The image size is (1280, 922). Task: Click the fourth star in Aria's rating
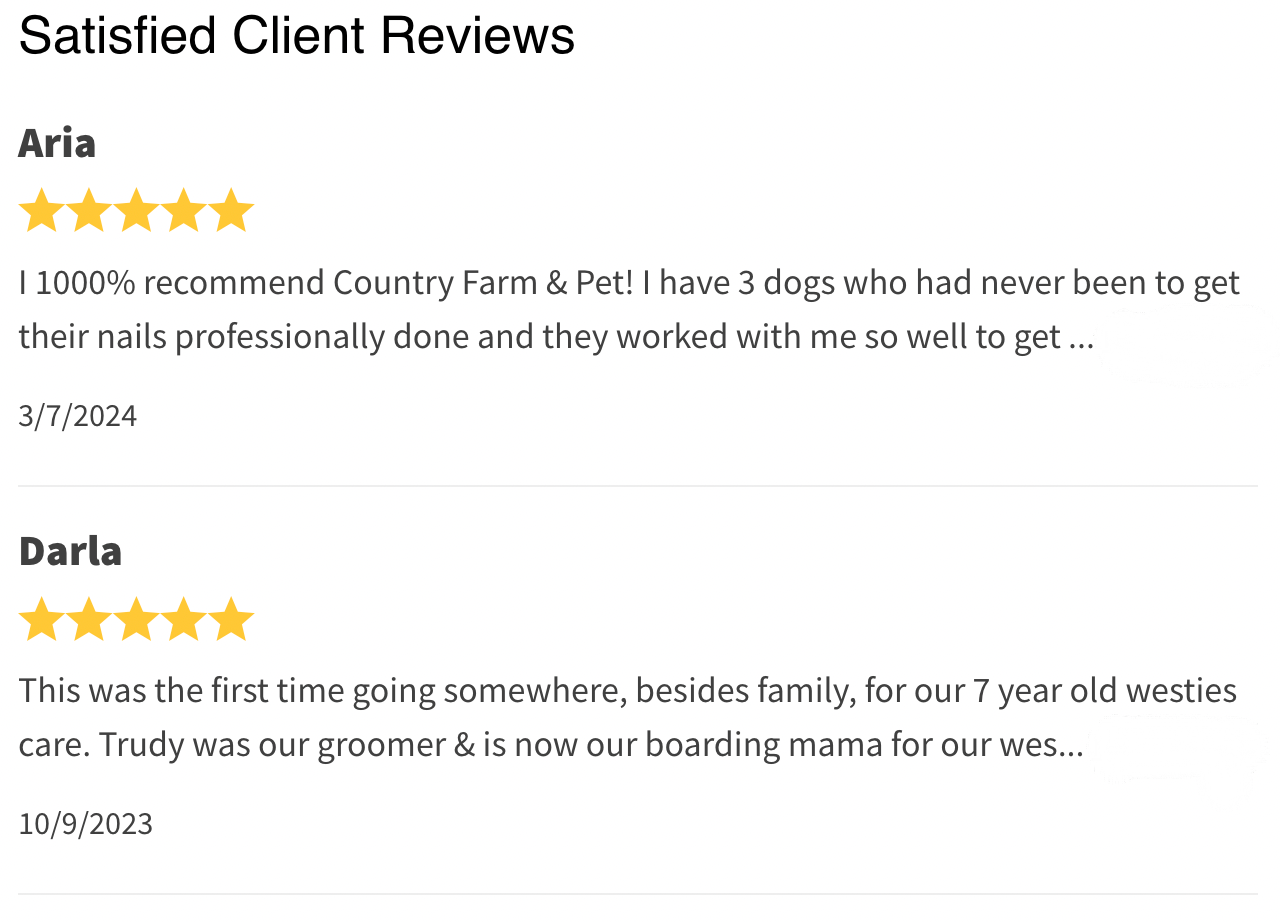click(x=184, y=211)
